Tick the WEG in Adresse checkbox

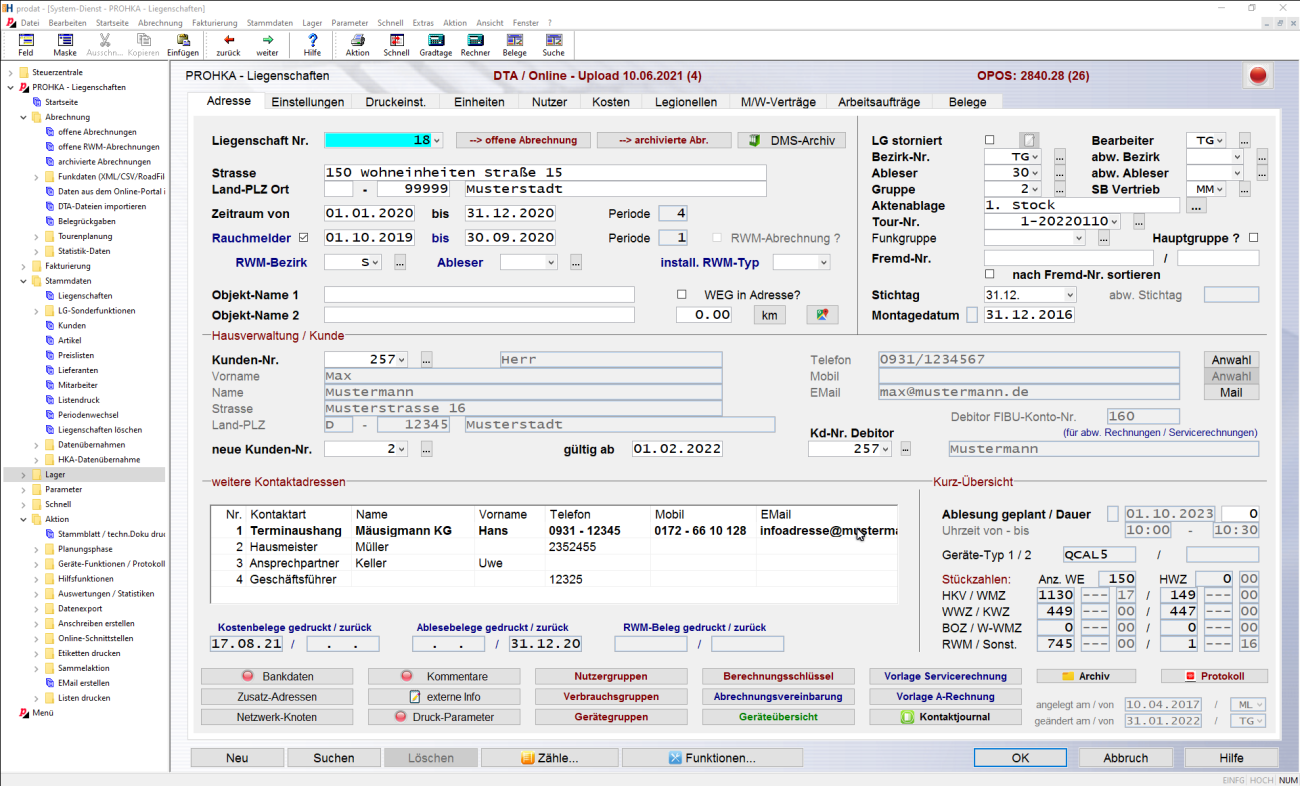(x=682, y=295)
